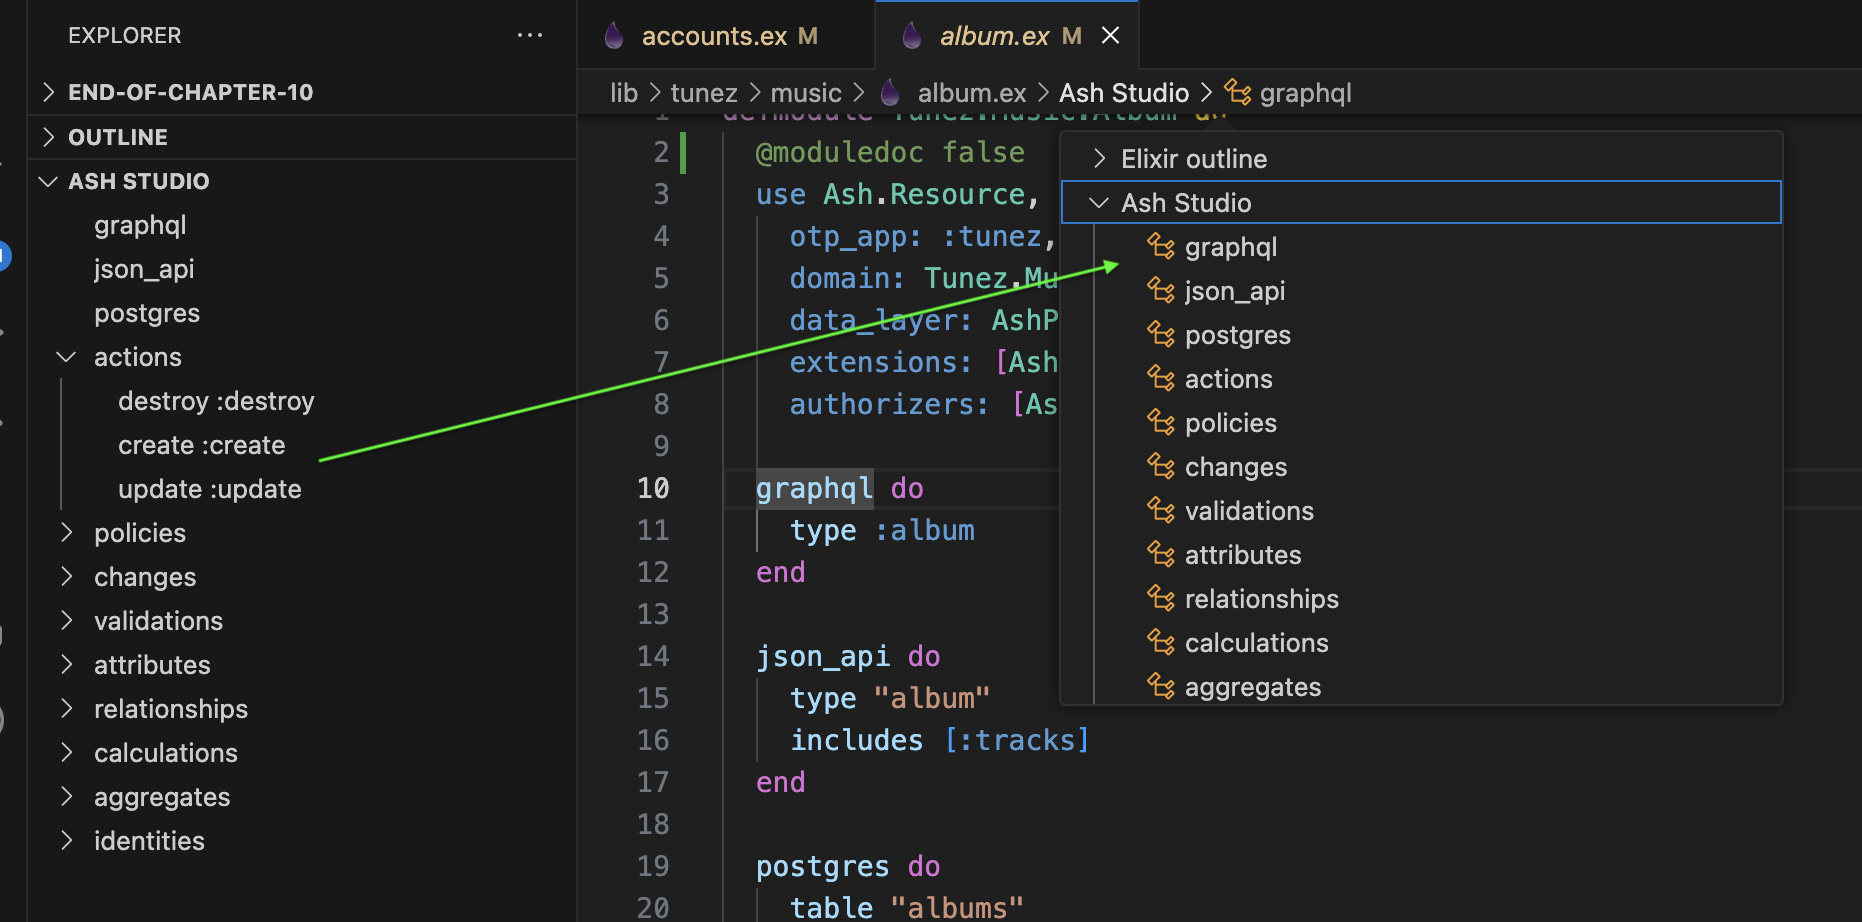Expand the Elixir outline section

tap(1100, 159)
